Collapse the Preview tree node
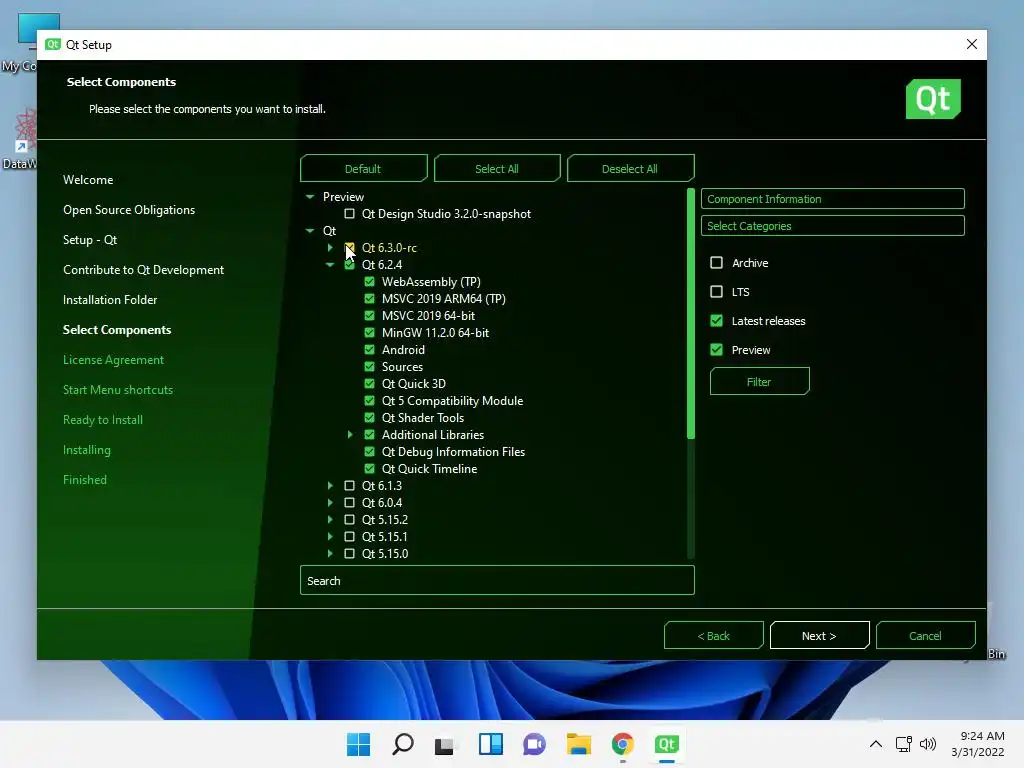1024x768 pixels. [310, 197]
